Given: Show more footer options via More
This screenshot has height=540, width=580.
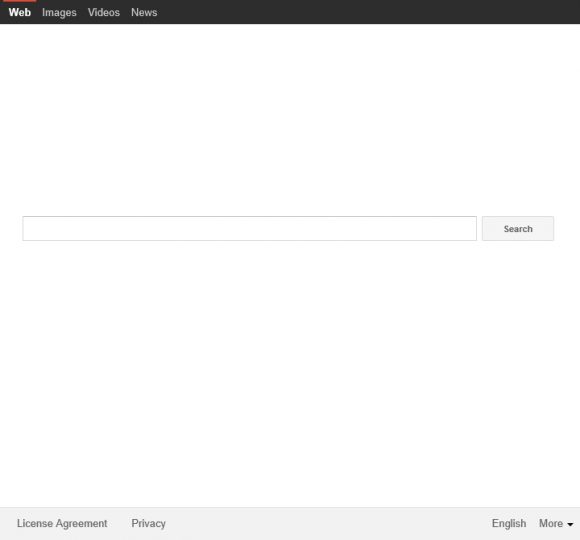Looking at the screenshot, I should pyautogui.click(x=556, y=523).
